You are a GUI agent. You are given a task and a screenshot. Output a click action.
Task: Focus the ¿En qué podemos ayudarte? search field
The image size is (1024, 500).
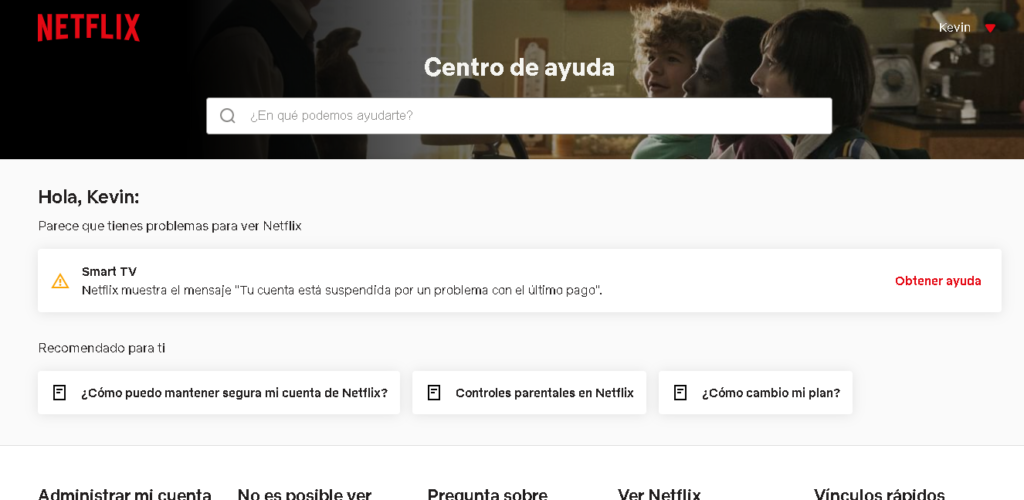pyautogui.click(x=519, y=116)
